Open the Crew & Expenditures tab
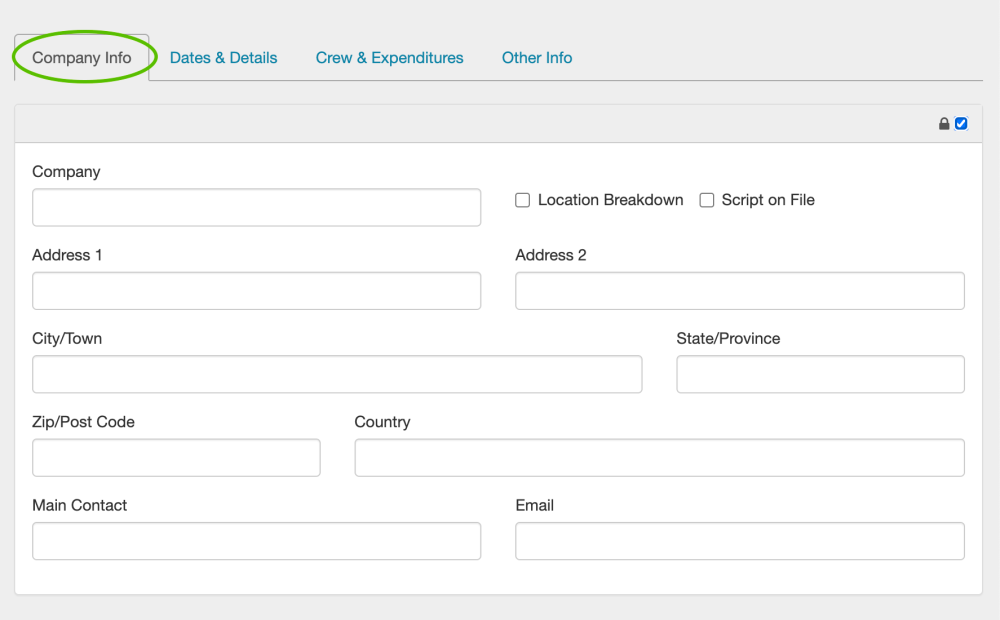Screen dimensions: 1000x620 [x=389, y=58]
